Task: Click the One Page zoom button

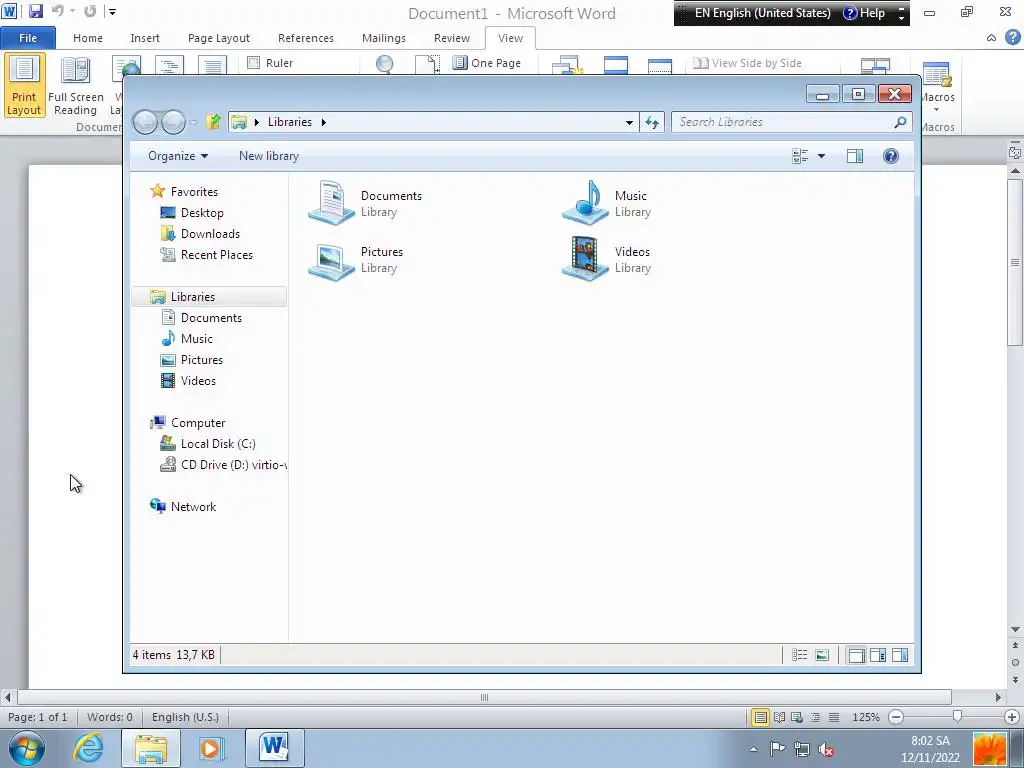Action: pyautogui.click(x=487, y=63)
